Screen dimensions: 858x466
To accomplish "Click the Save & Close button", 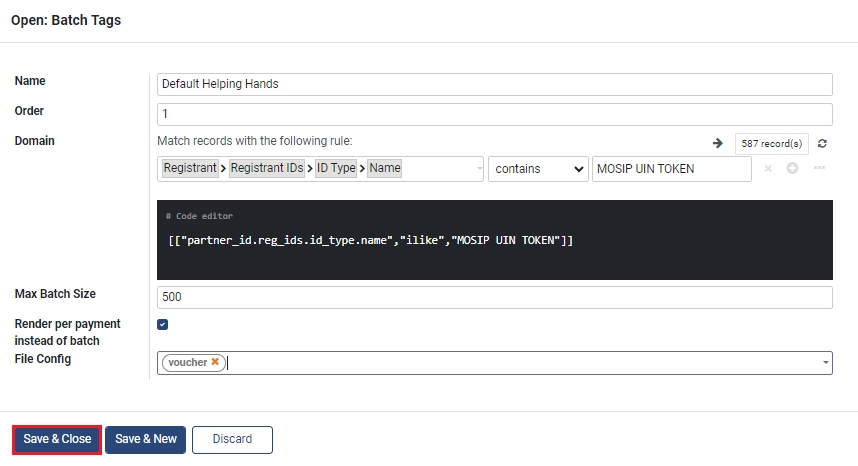I will (57, 439).
